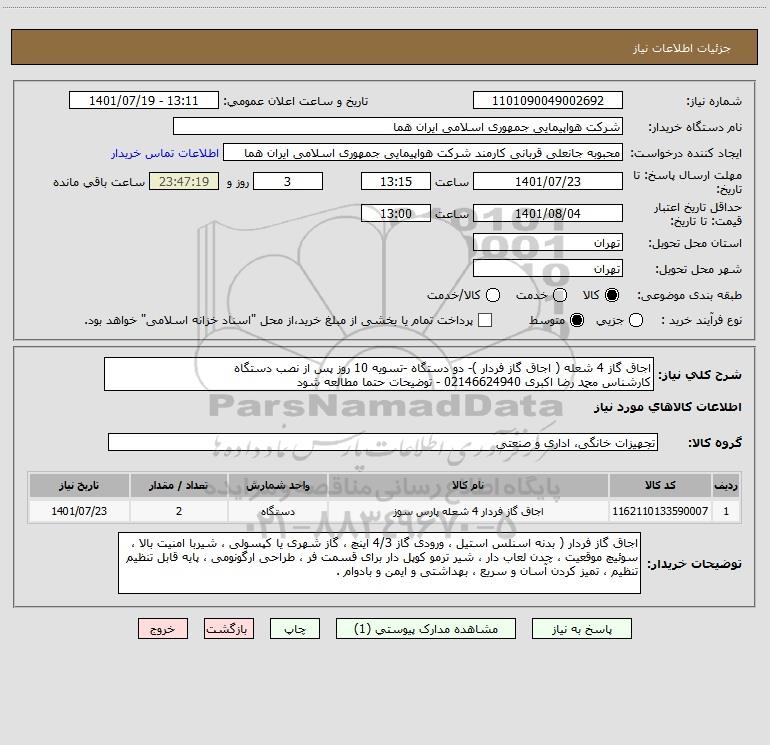Click the table date cell 1401/07/23

(x=79, y=511)
